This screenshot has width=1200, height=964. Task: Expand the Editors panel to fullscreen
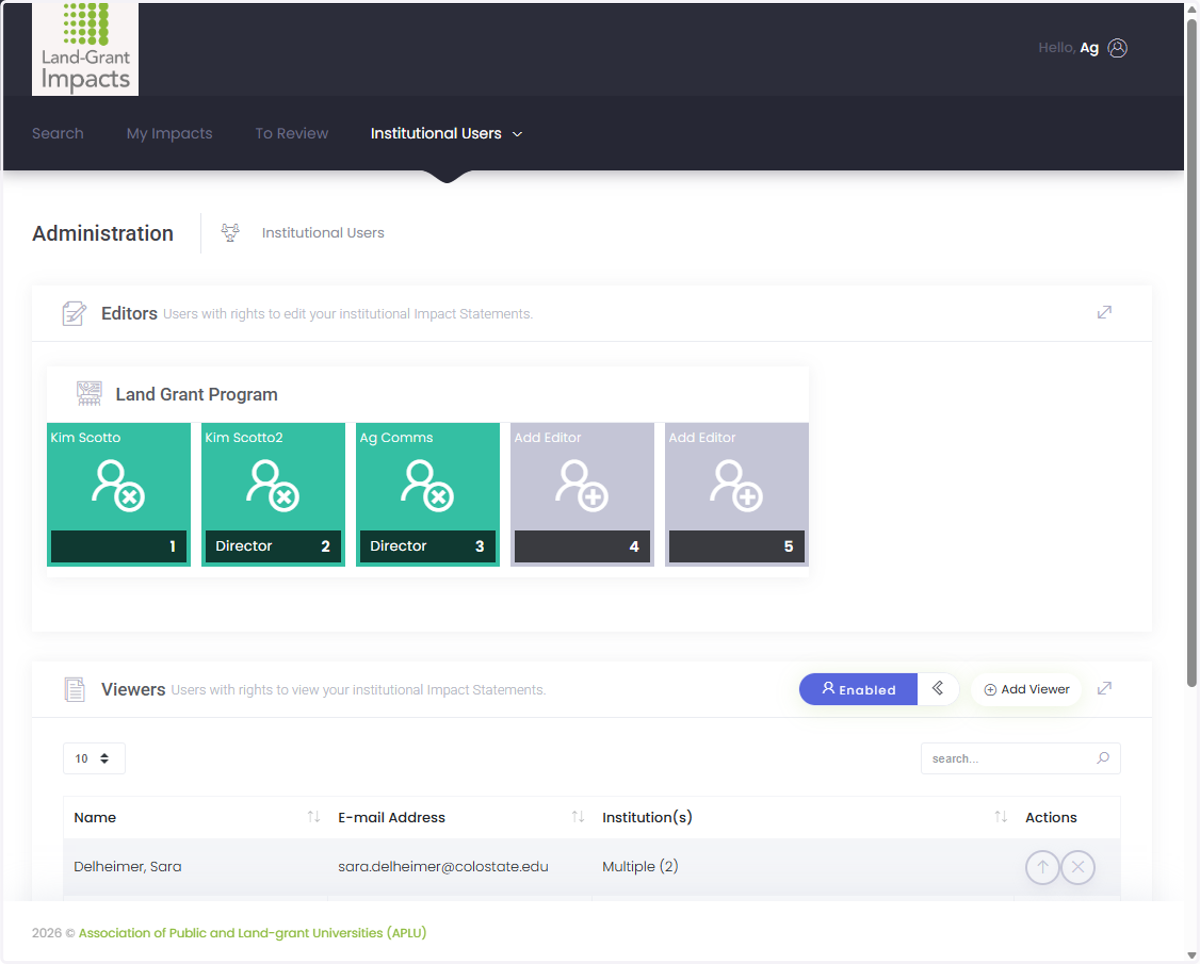tap(1104, 312)
